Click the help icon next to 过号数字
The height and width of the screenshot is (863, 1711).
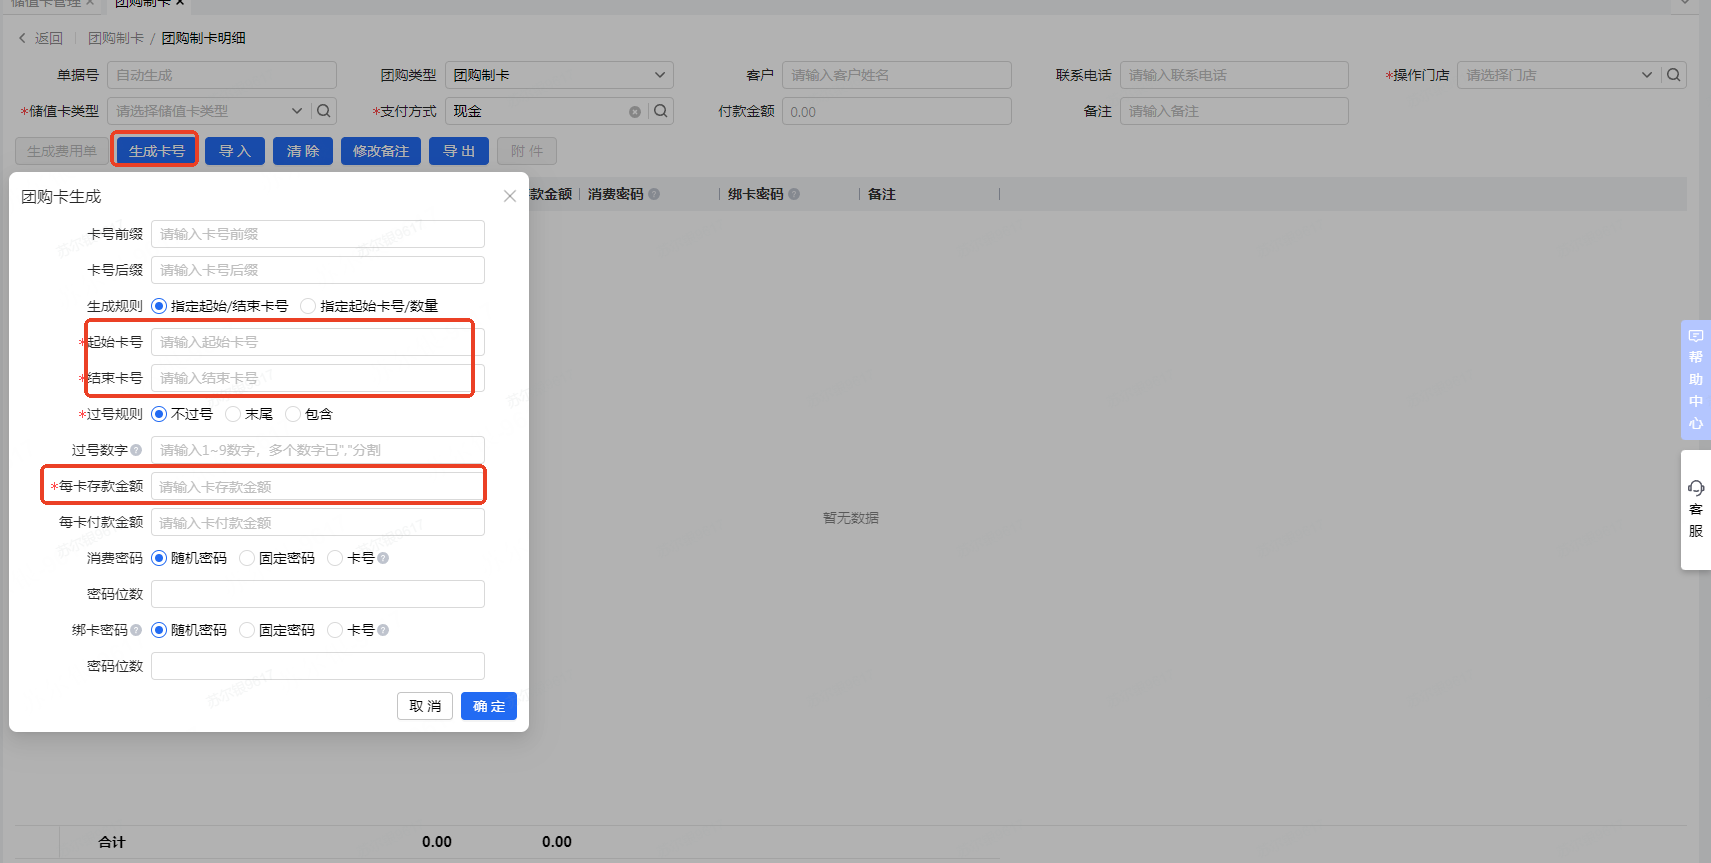[x=136, y=450]
